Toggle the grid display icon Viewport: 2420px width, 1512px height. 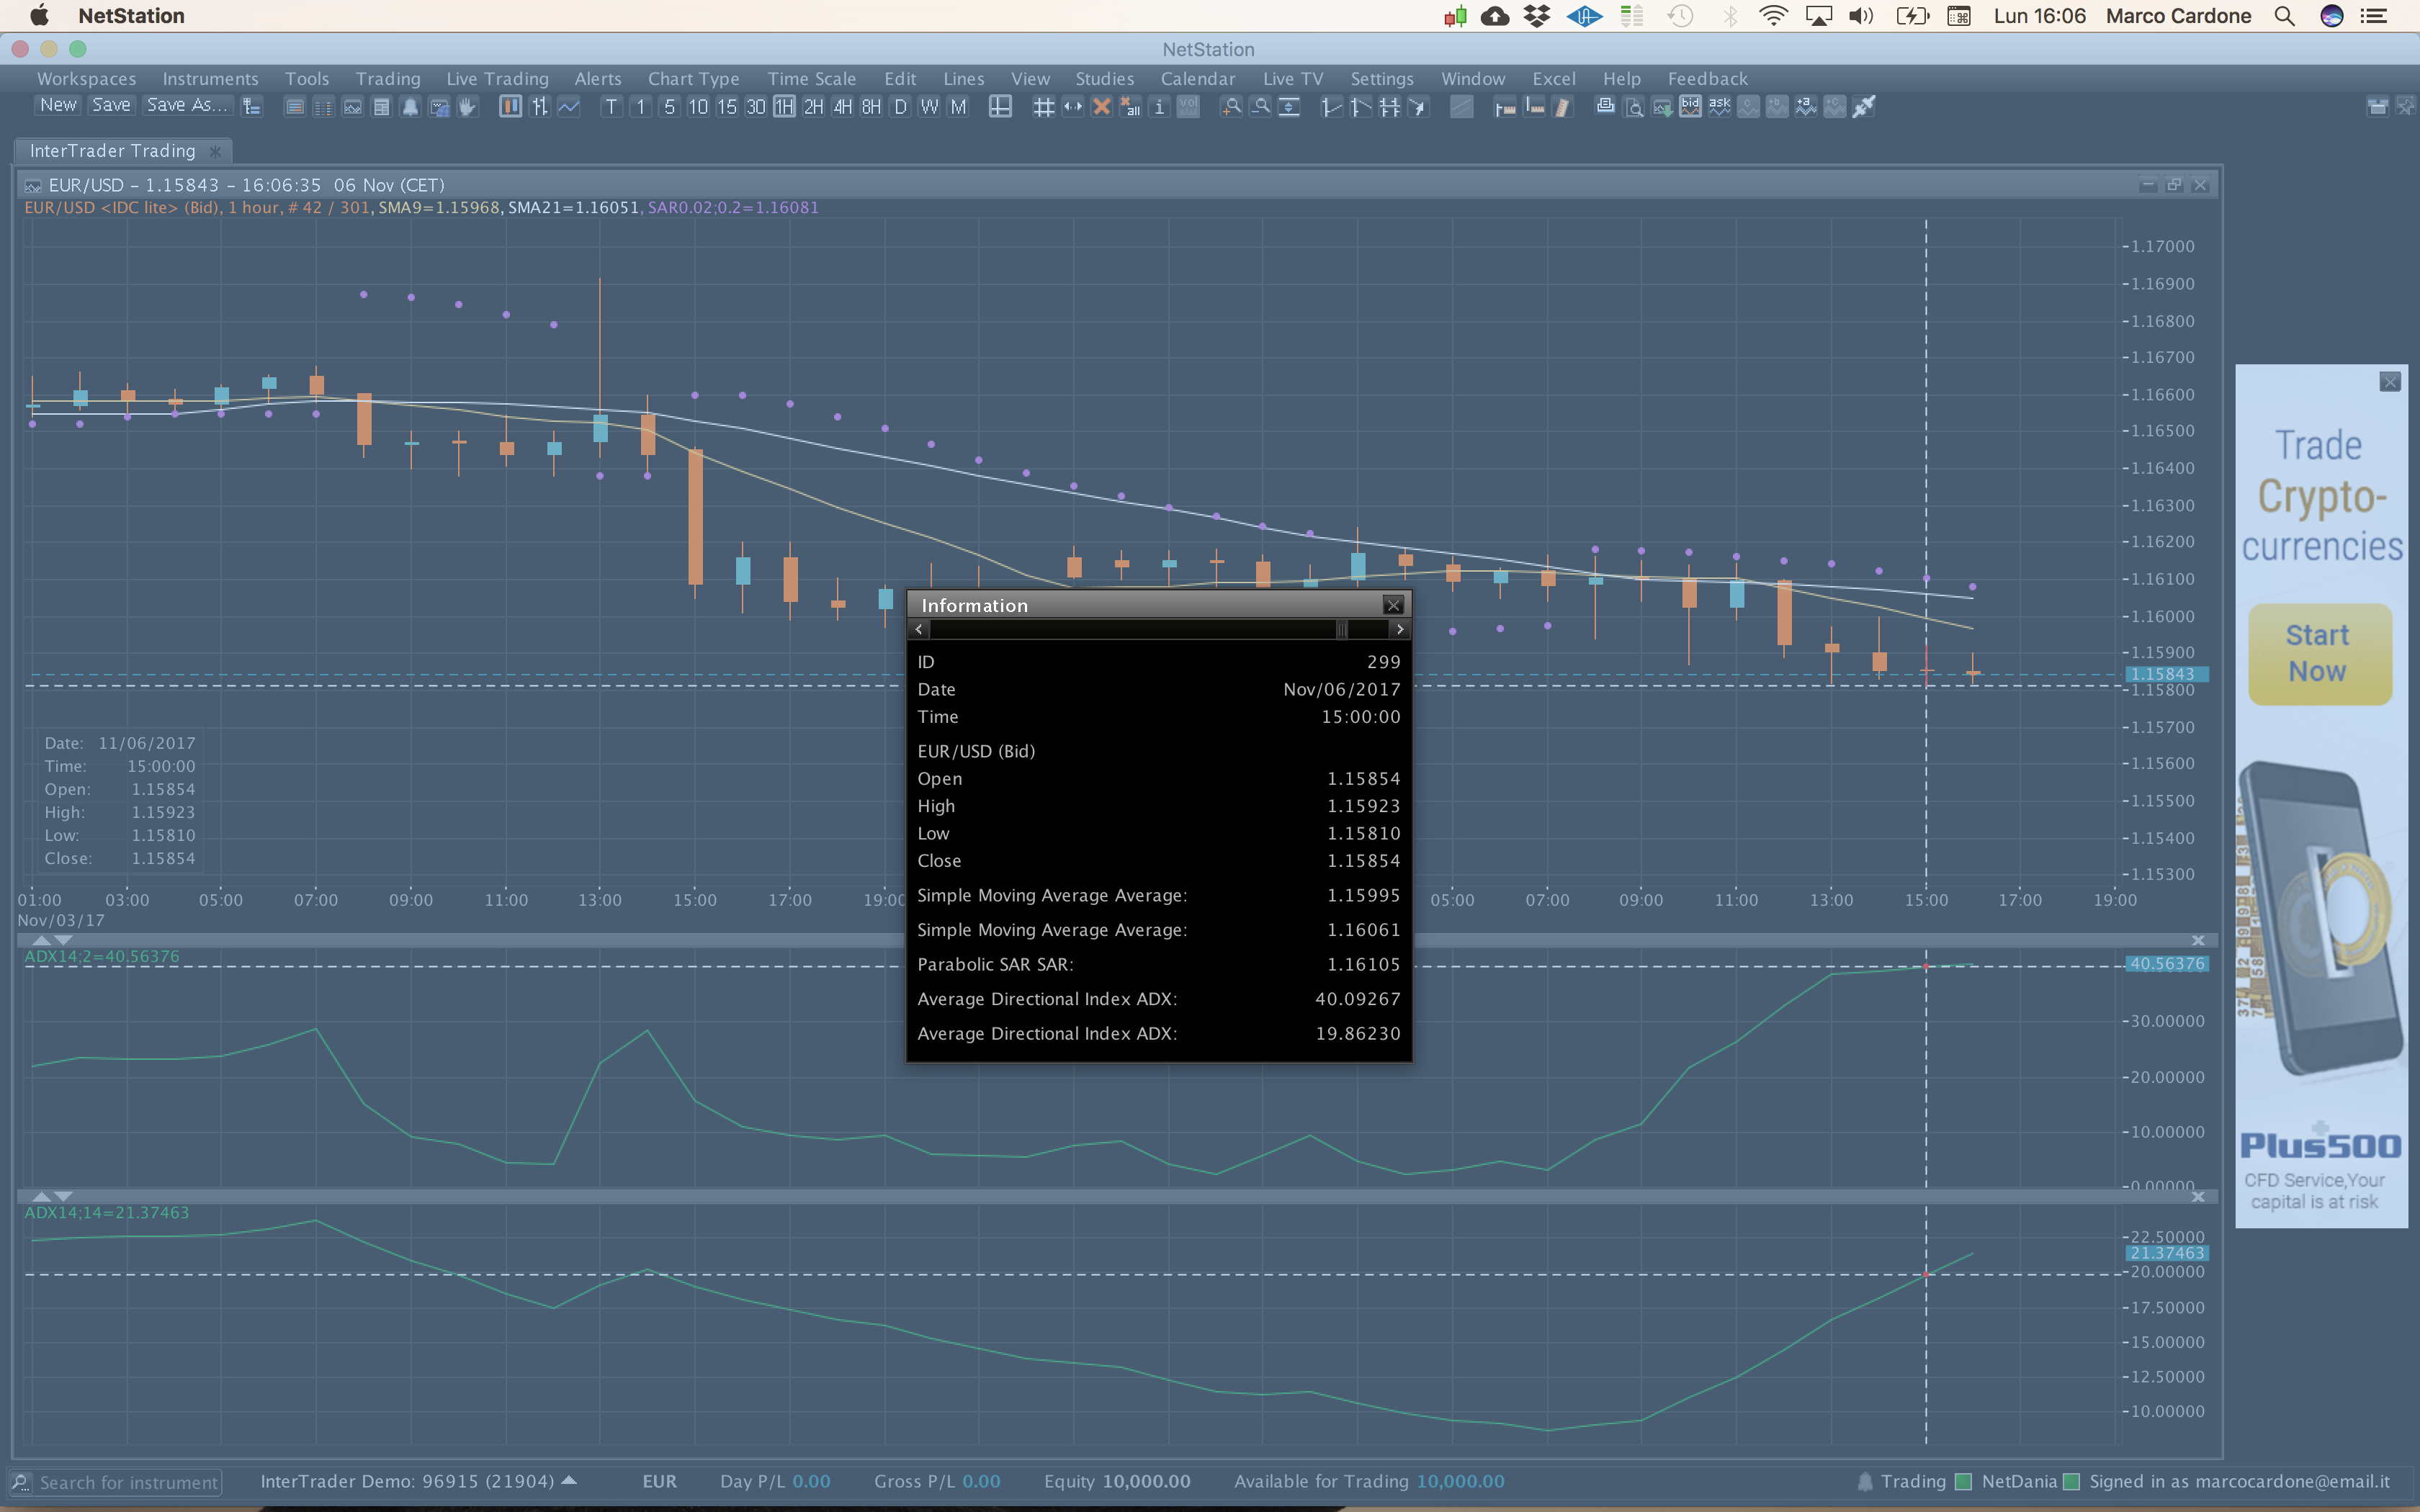pos(1043,106)
